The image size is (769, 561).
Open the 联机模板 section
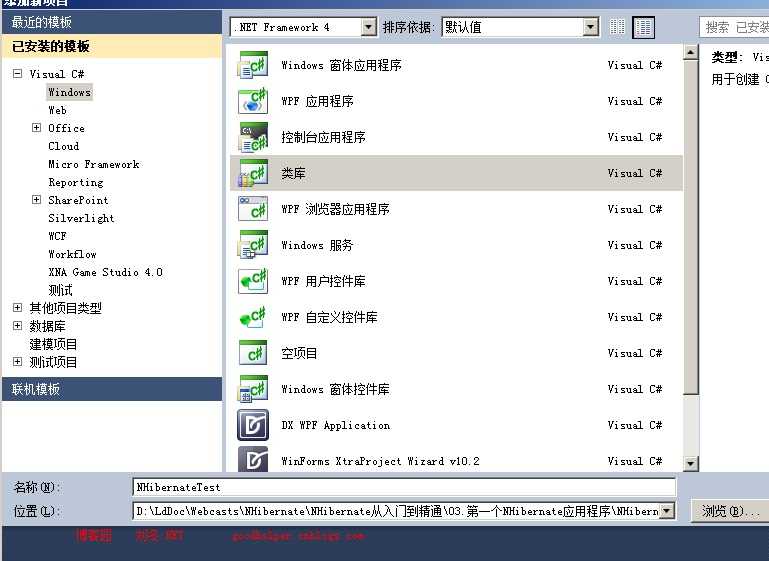(x=112, y=389)
